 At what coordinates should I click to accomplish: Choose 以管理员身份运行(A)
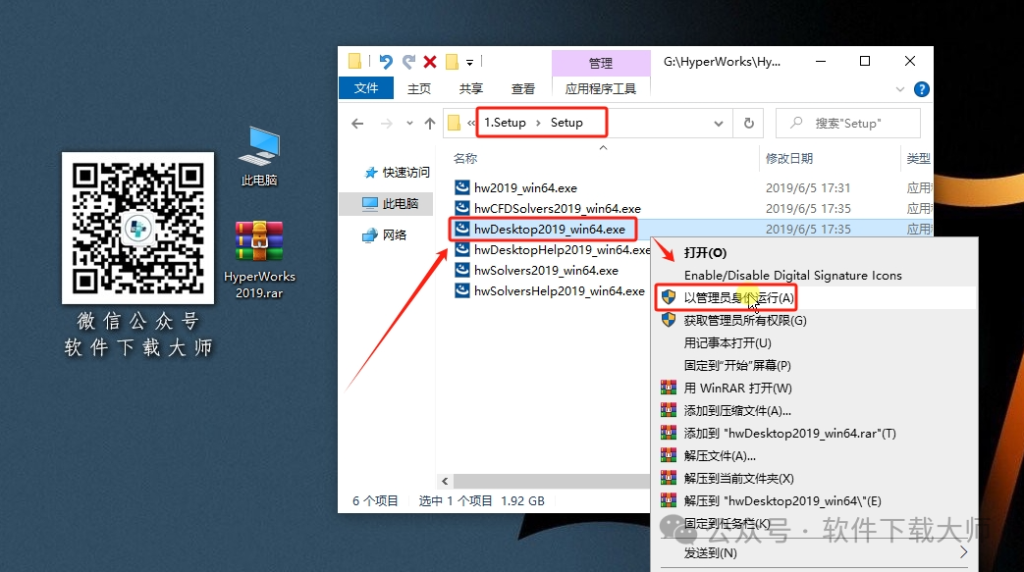(814, 298)
